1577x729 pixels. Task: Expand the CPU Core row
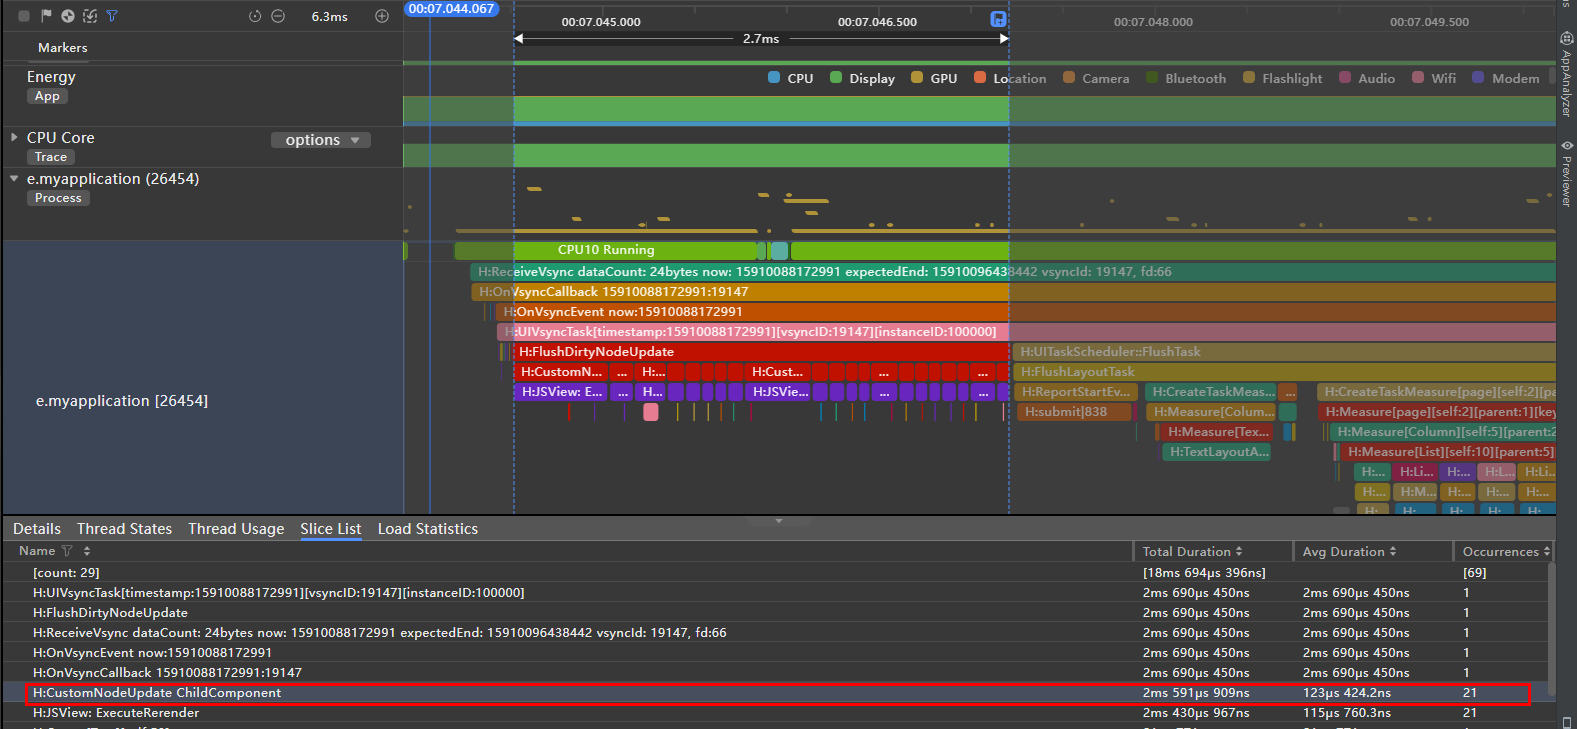(14, 137)
